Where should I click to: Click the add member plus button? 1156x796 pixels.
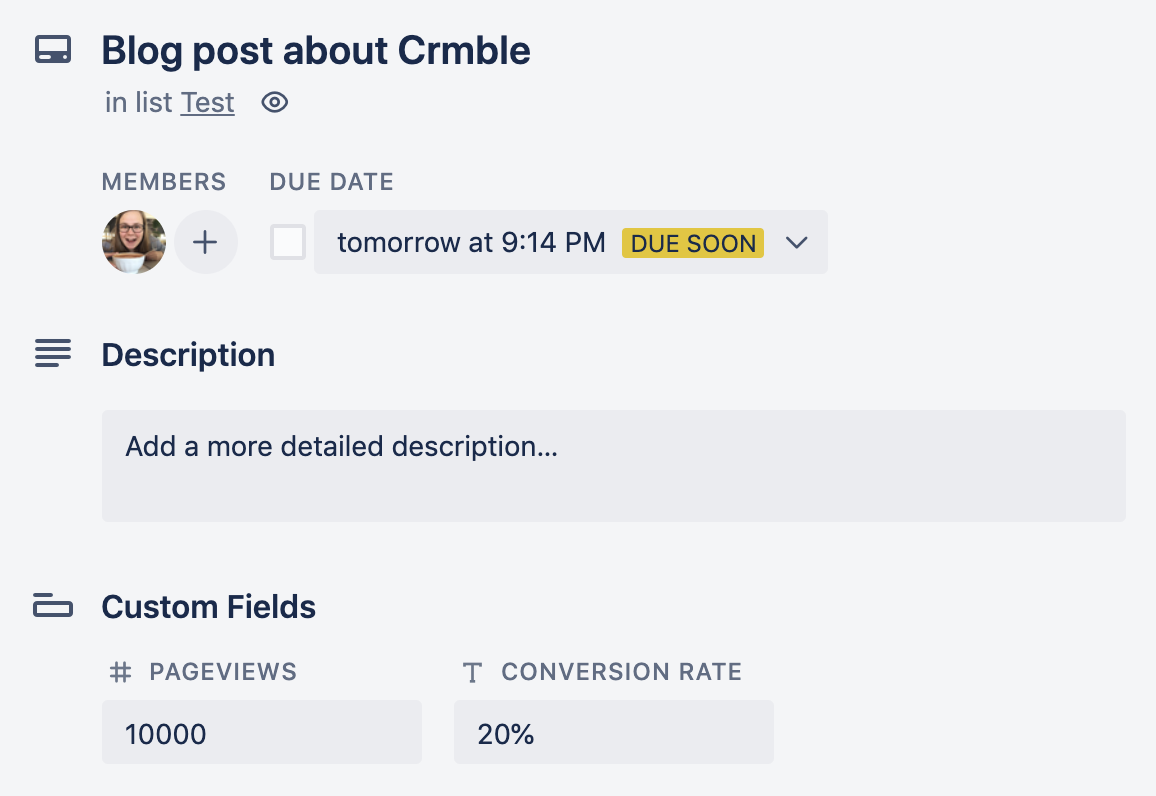206,242
